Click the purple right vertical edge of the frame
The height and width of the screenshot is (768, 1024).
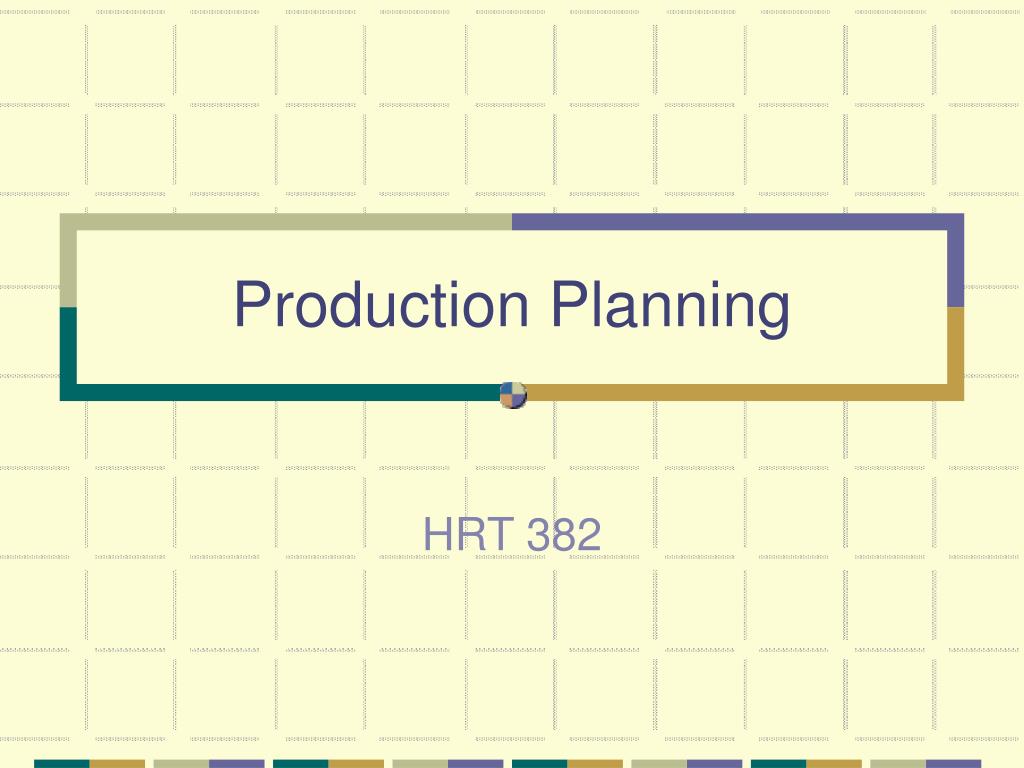pos(956,260)
